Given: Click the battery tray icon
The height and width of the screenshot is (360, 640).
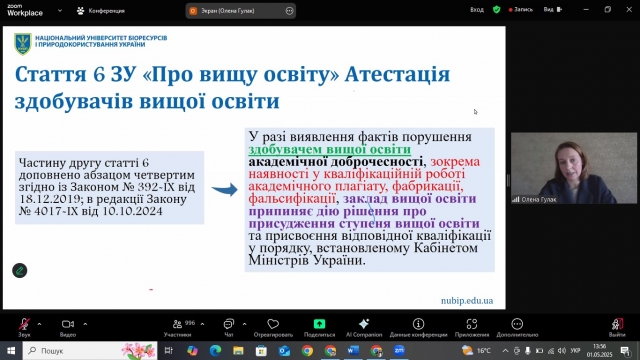Looking at the screenshot, I should point(539,351).
